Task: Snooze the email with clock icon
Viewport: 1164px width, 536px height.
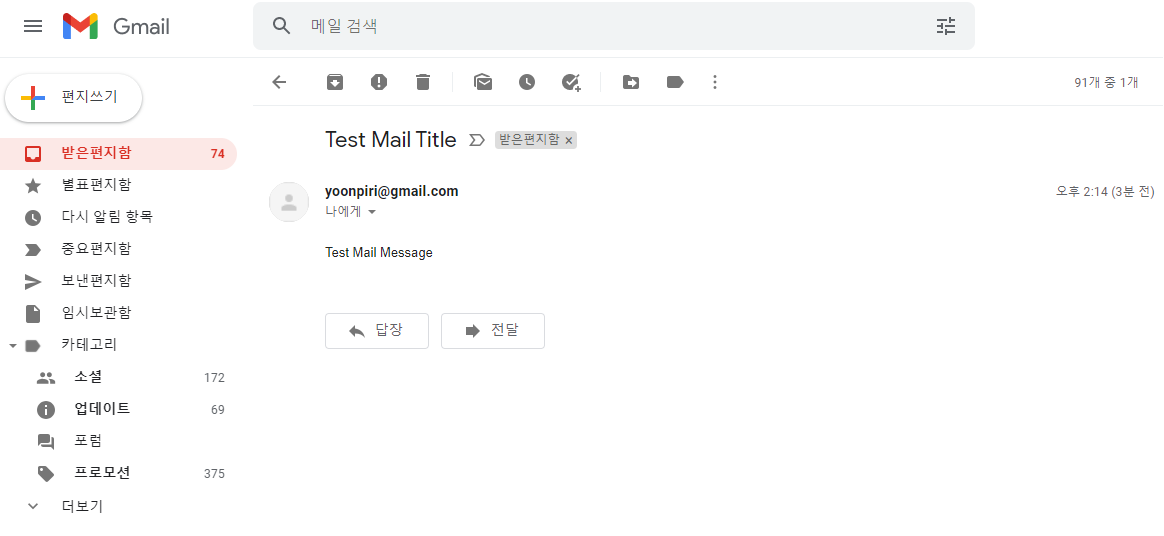Action: (527, 82)
